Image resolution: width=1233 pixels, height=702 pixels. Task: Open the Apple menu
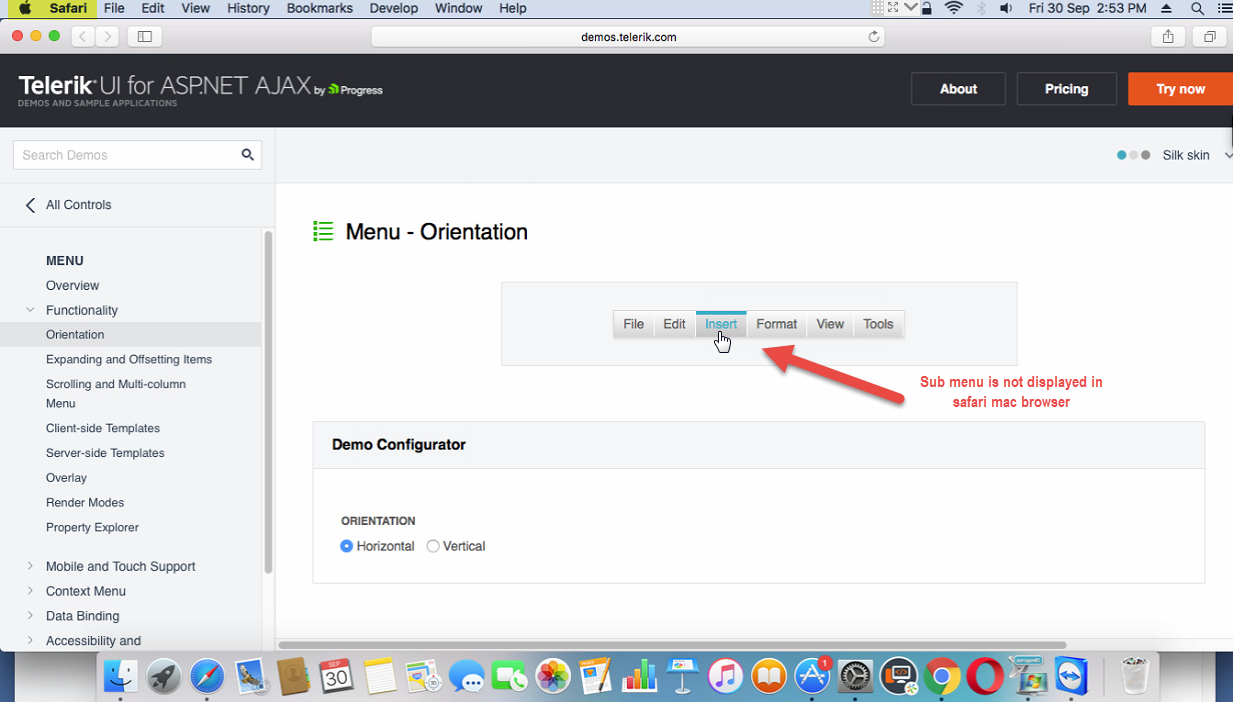(x=25, y=8)
